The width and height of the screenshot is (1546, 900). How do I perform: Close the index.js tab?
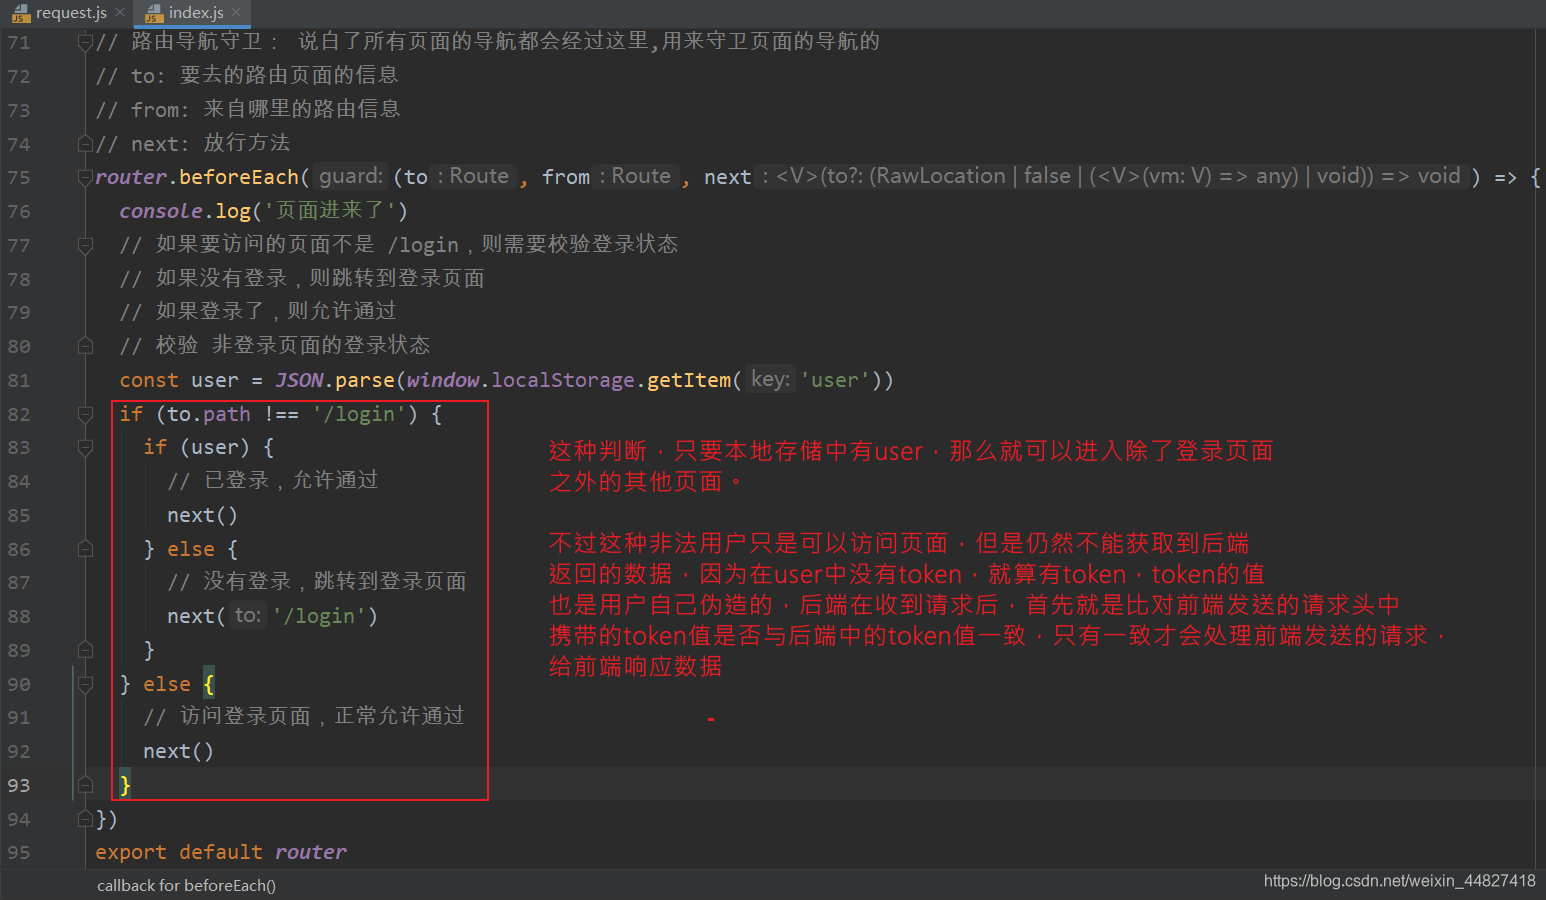pos(236,13)
